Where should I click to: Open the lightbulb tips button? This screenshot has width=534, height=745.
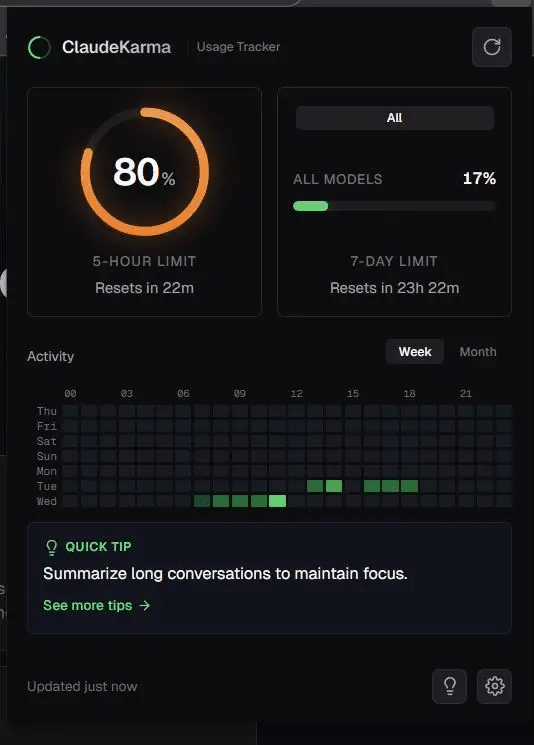(449, 686)
